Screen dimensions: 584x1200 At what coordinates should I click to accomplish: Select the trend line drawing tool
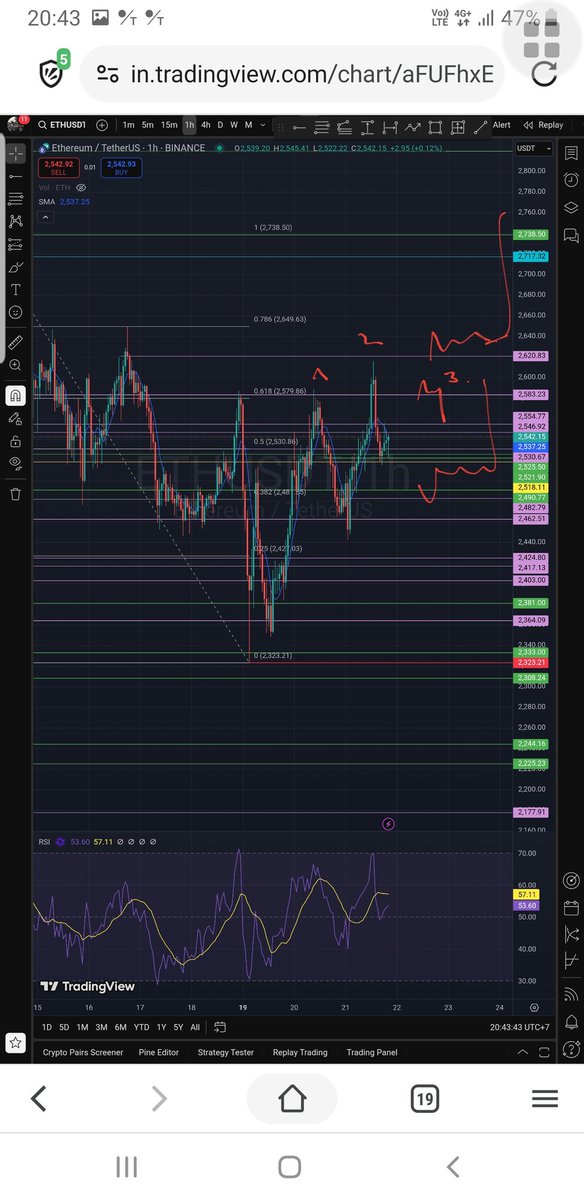tap(15, 176)
